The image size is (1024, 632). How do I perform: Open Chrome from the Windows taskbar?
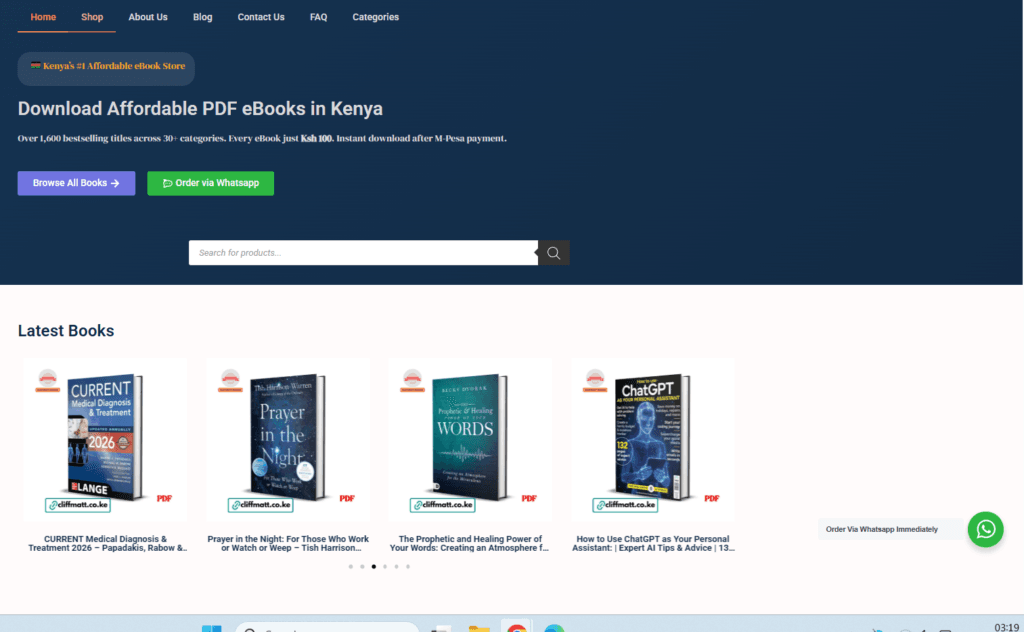(x=517, y=627)
